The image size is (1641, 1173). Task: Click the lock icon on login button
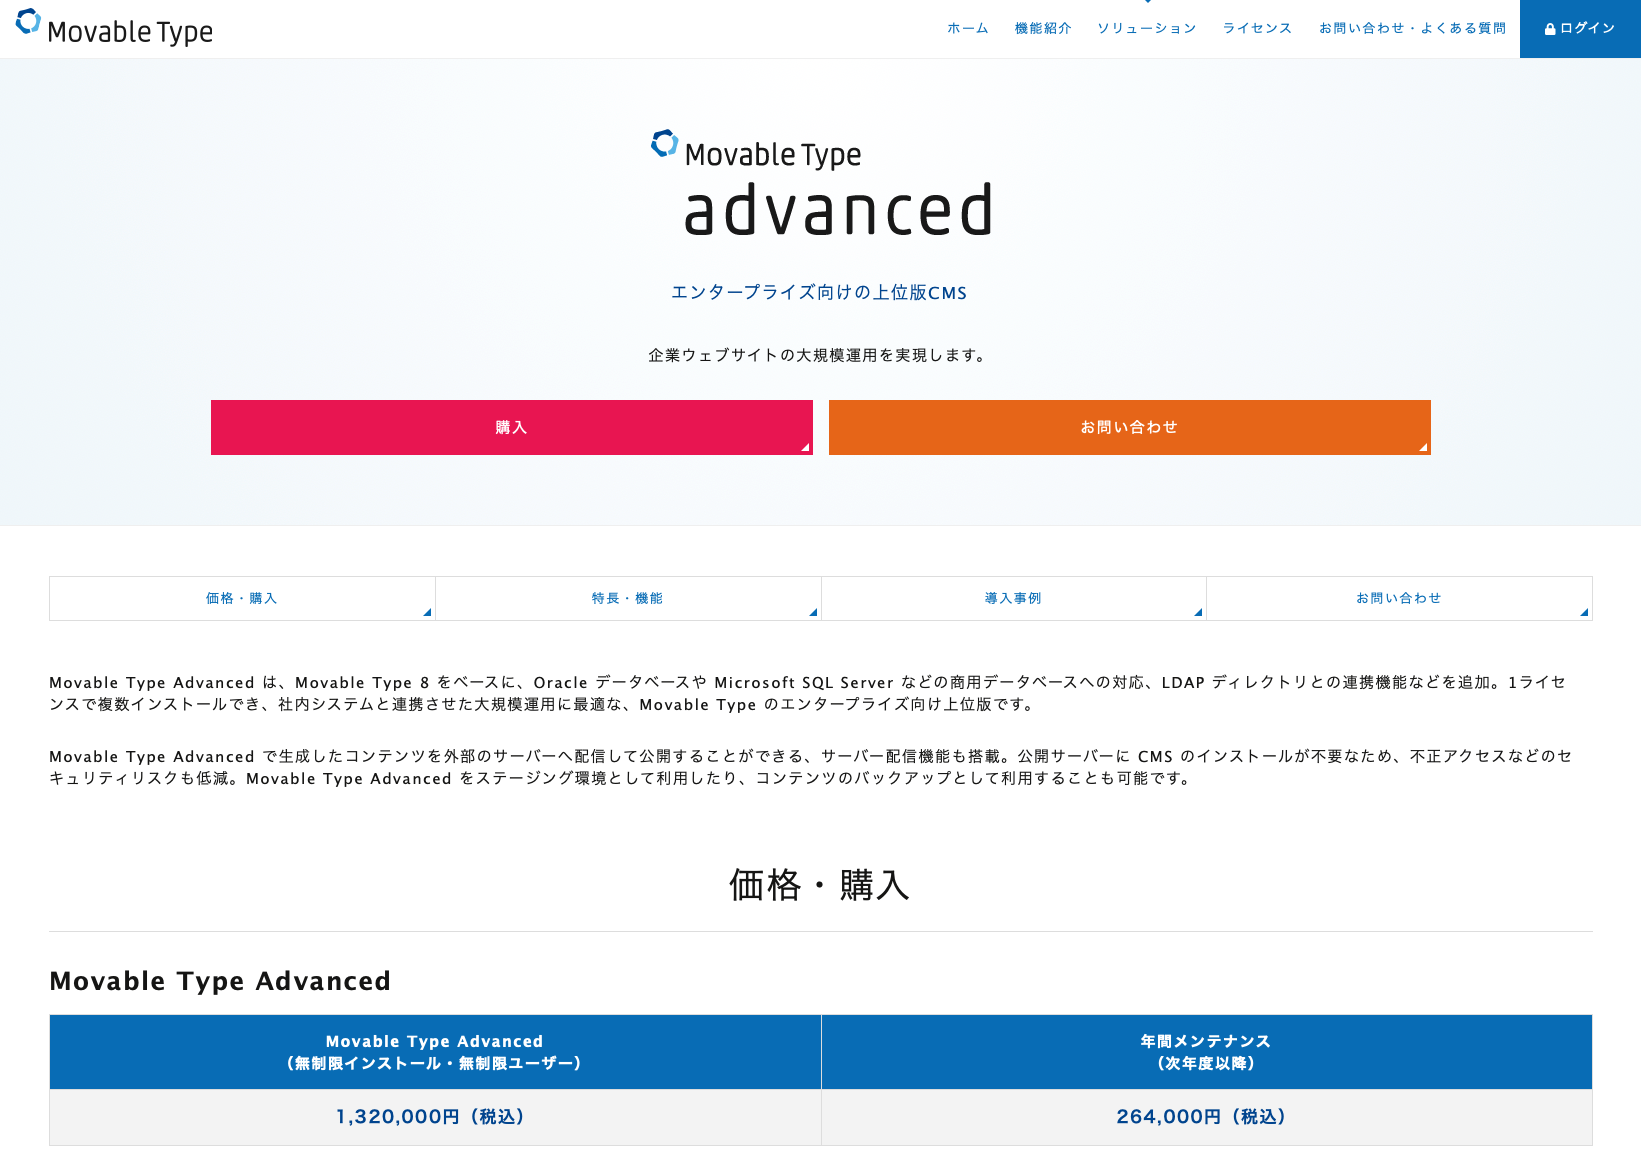click(1550, 29)
